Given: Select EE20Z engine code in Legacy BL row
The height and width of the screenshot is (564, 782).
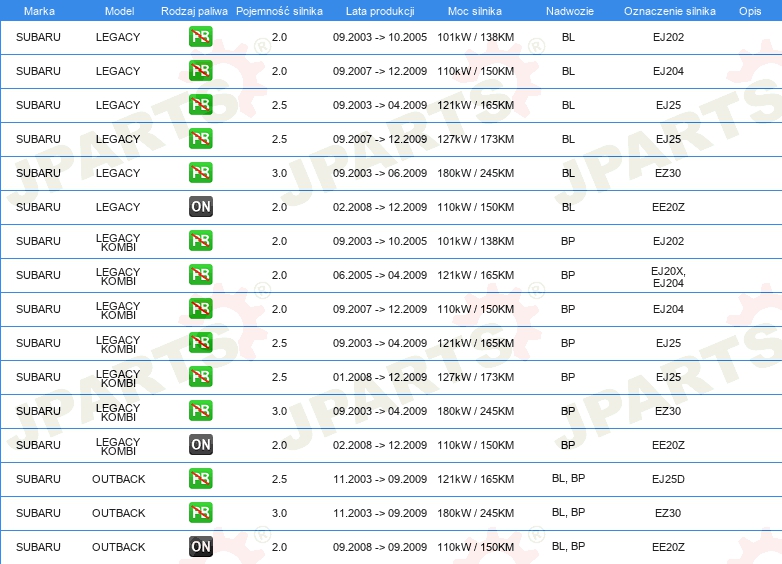Looking at the screenshot, I should click(x=668, y=207).
